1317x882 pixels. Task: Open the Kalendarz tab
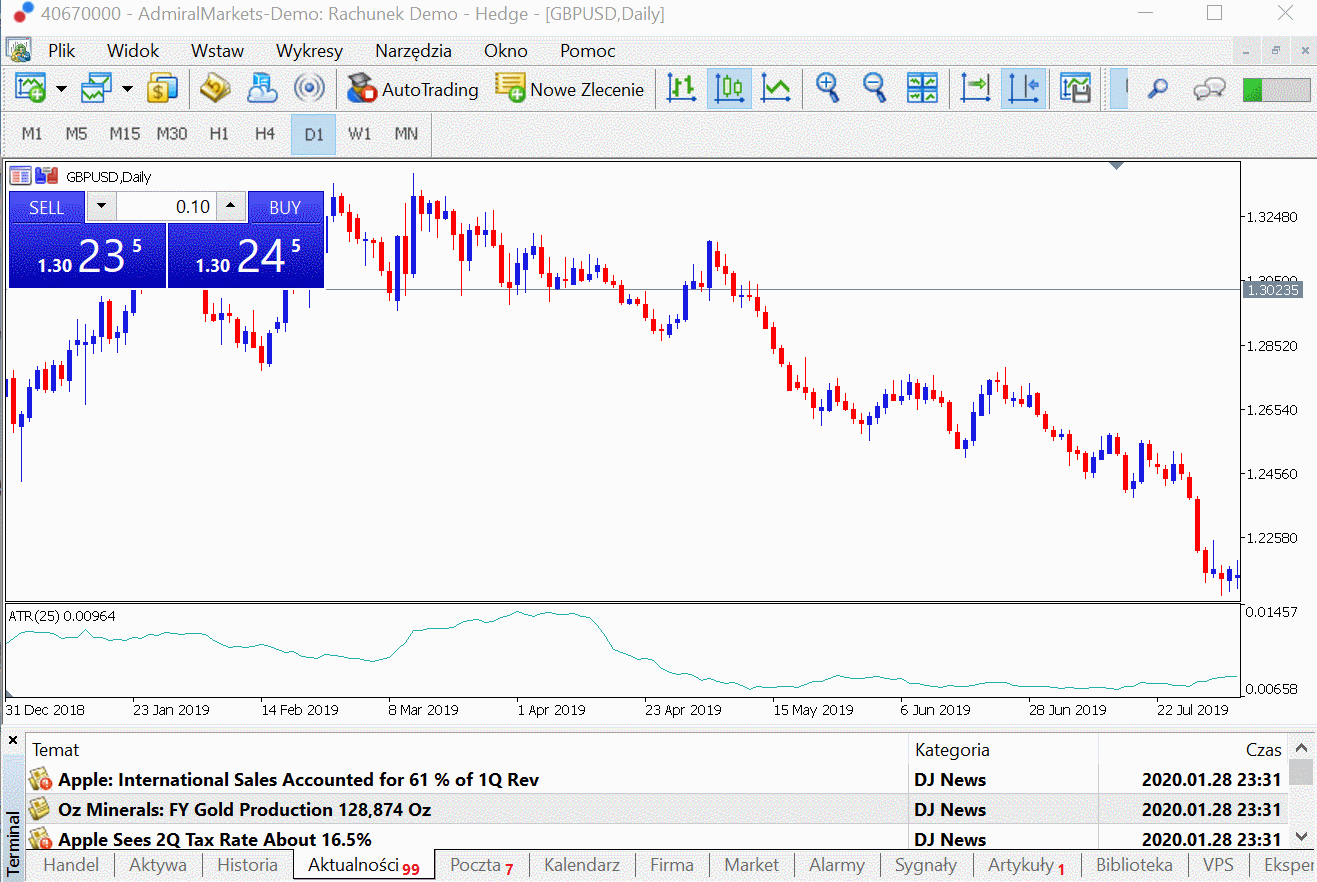pyautogui.click(x=582, y=865)
